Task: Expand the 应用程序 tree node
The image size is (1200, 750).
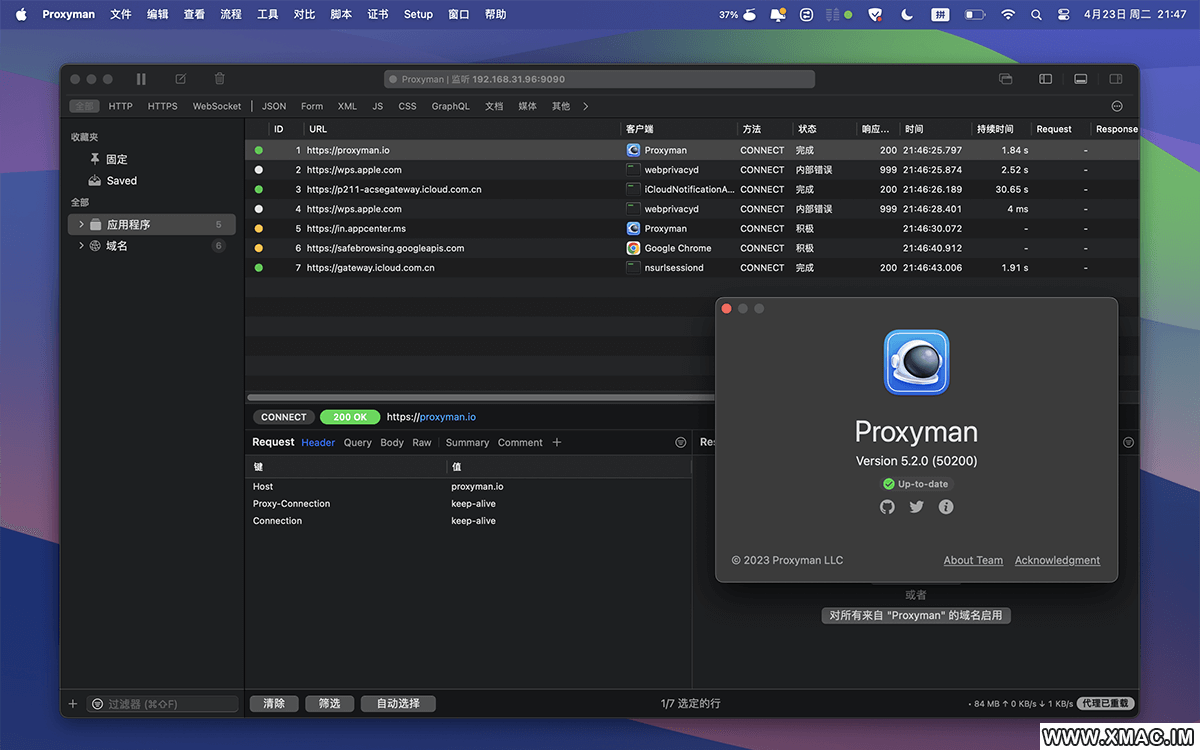Action: click(81, 225)
